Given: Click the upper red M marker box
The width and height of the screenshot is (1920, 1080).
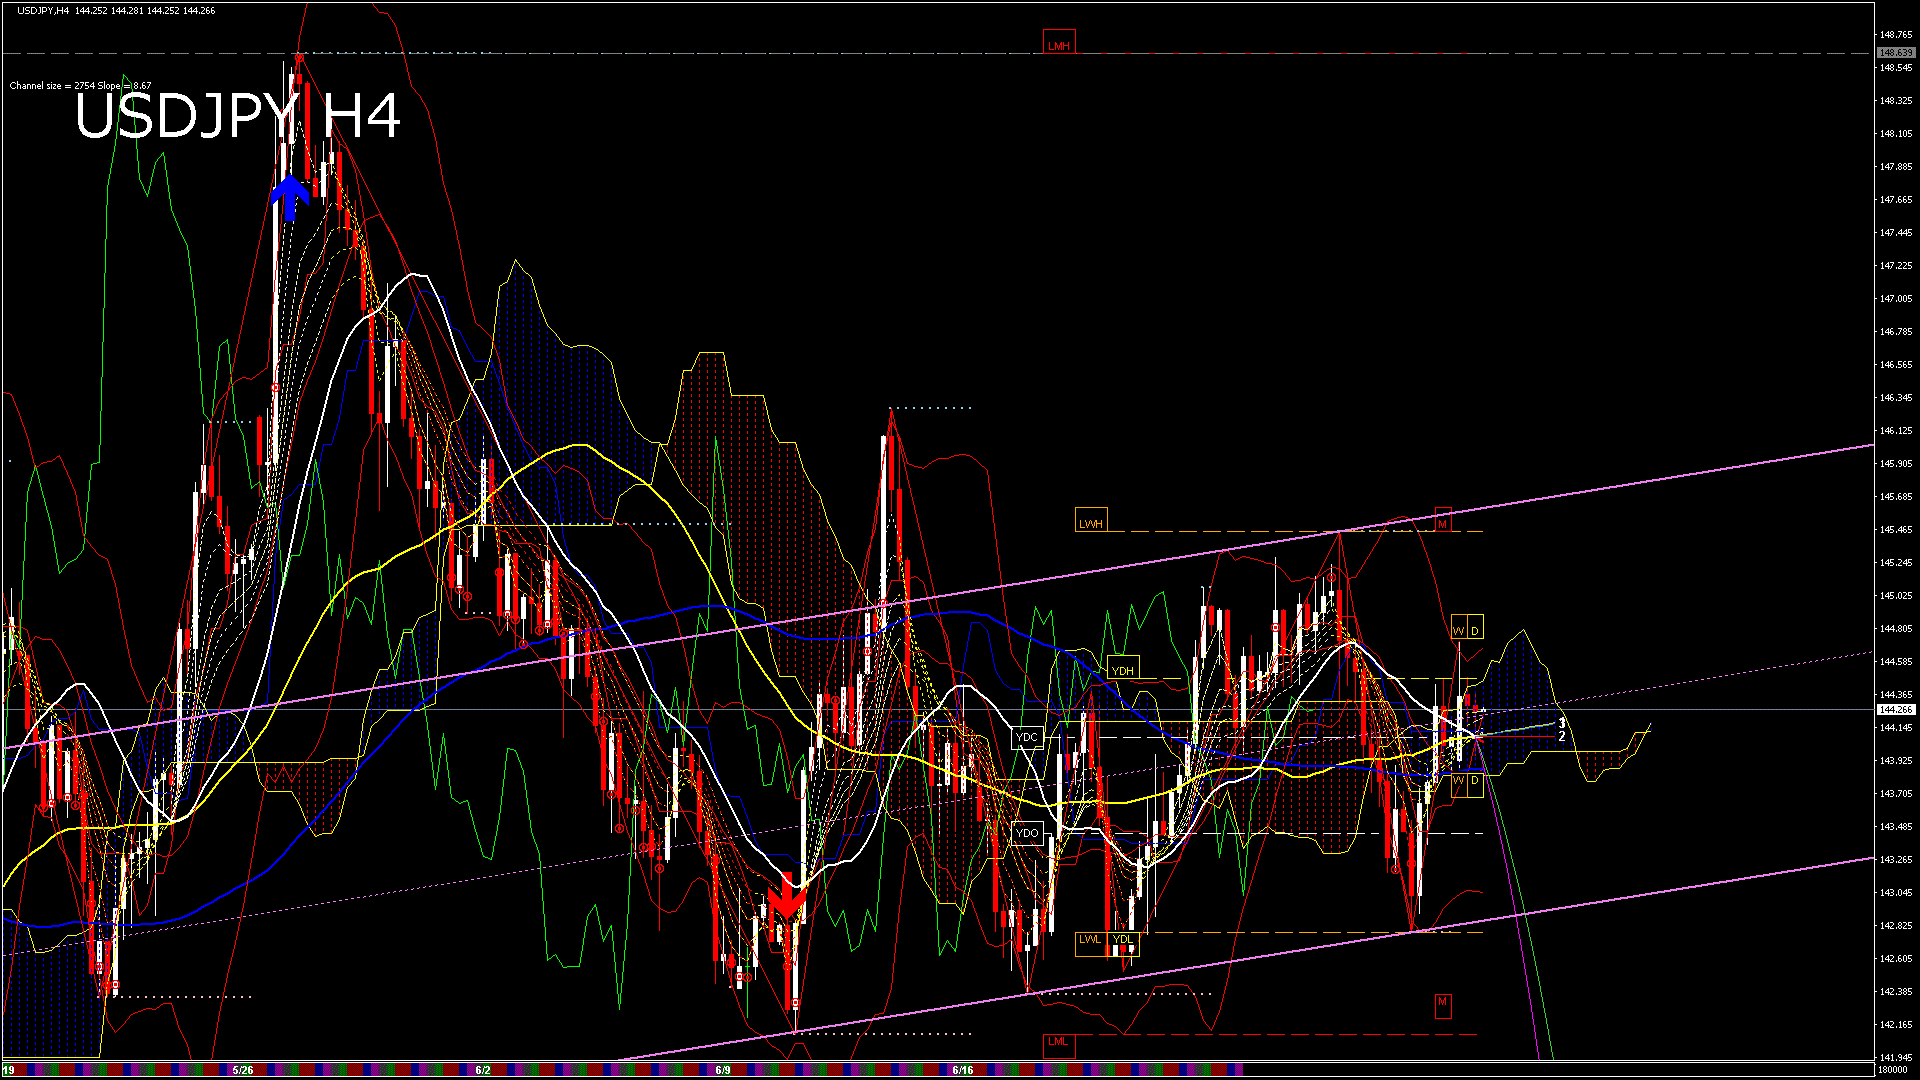Looking at the screenshot, I should coord(1442,520).
